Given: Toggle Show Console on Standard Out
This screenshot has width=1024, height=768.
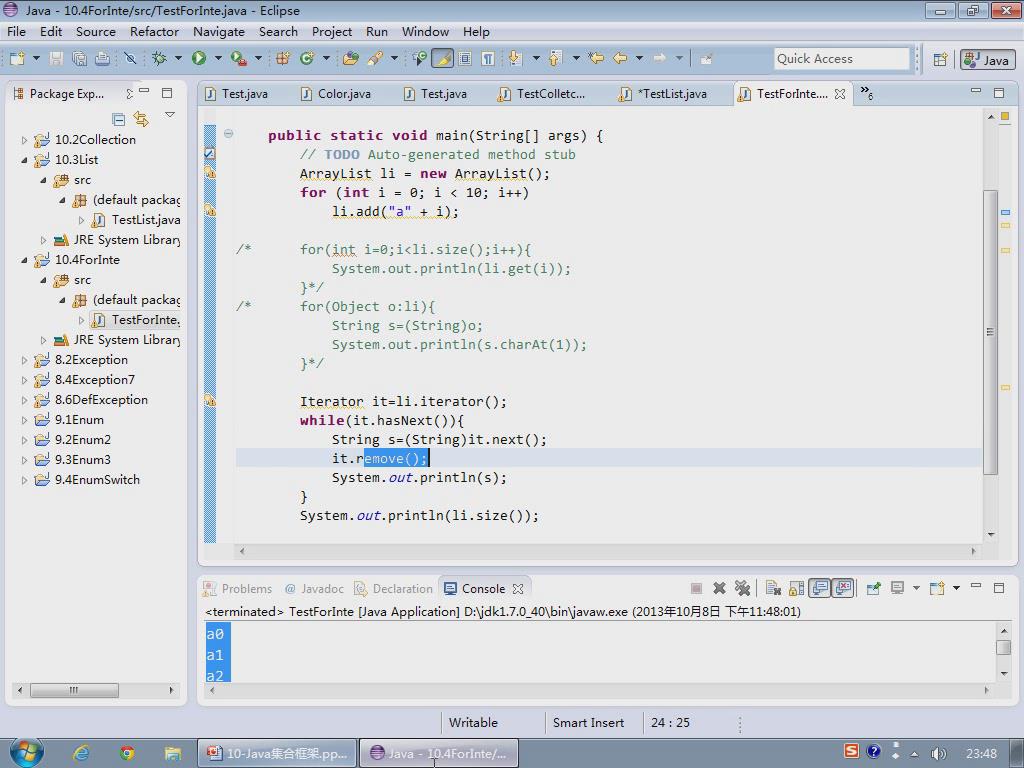Looking at the screenshot, I should click(820, 588).
